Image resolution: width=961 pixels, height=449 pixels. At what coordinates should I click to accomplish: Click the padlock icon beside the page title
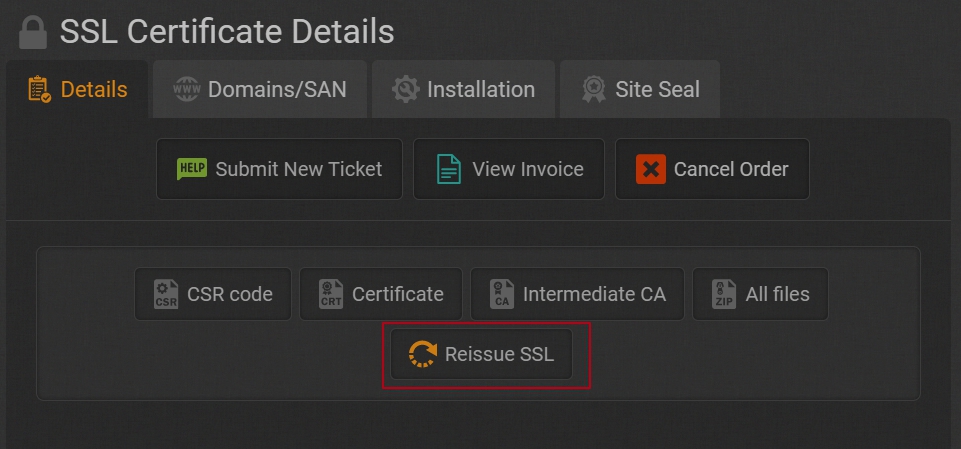(33, 32)
